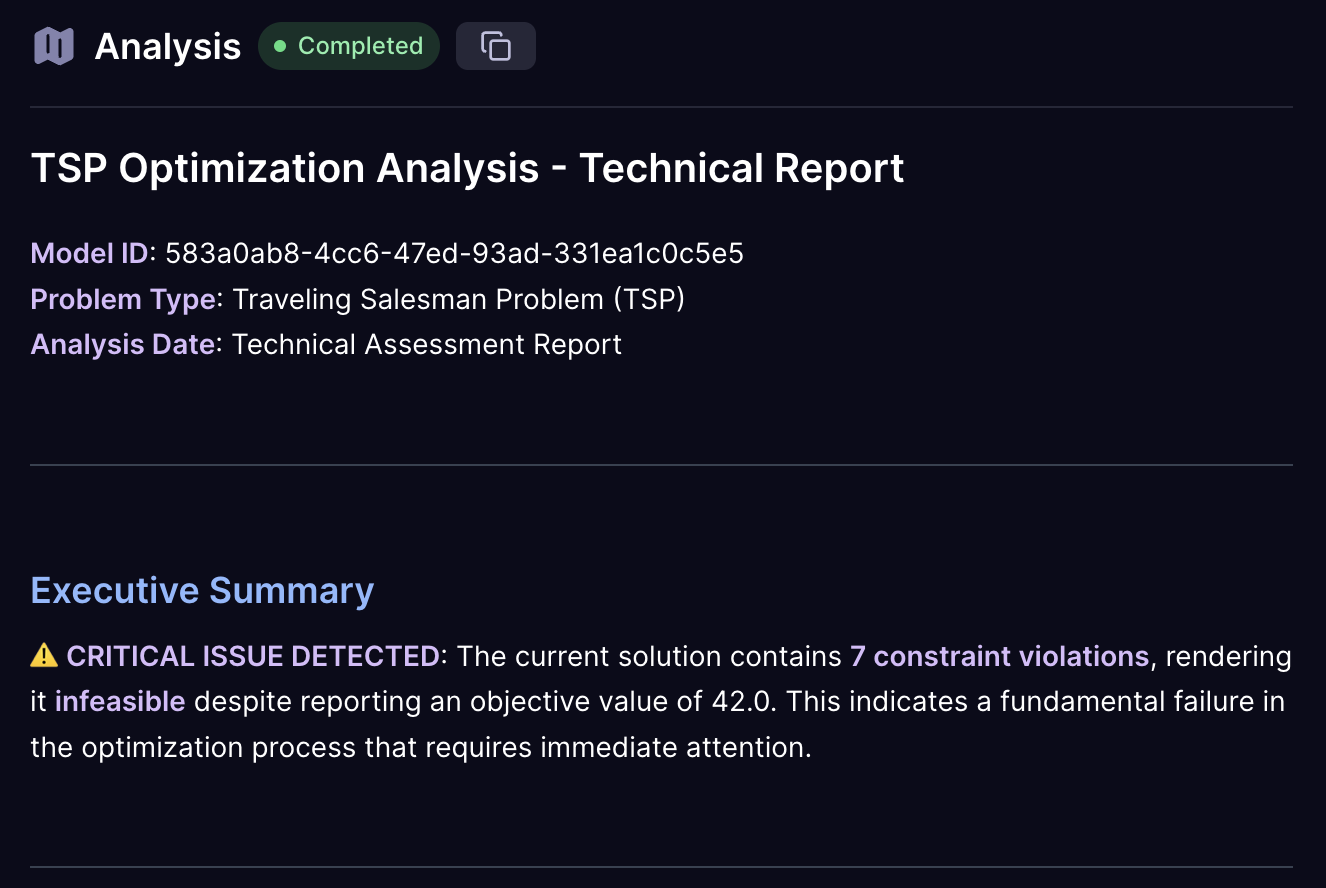The image size is (1326, 888).
Task: Click the infeasible highlighted text
Action: point(120,701)
